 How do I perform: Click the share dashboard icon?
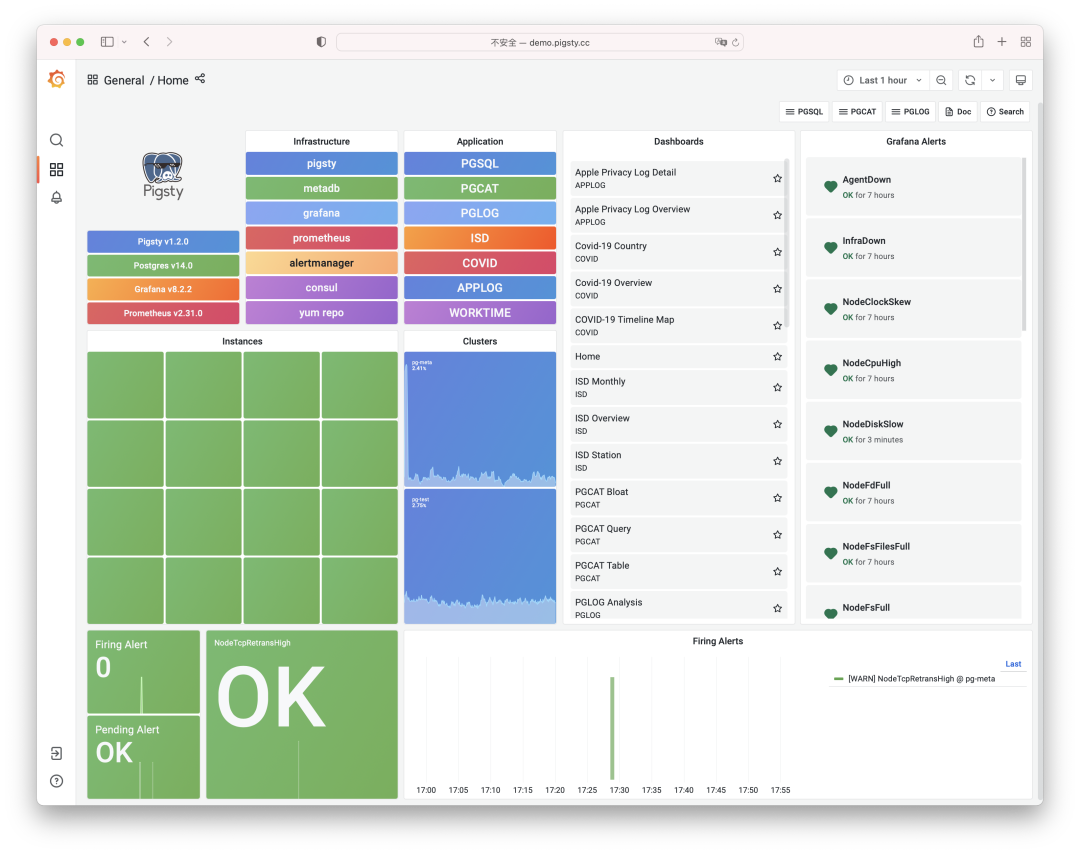pos(200,79)
